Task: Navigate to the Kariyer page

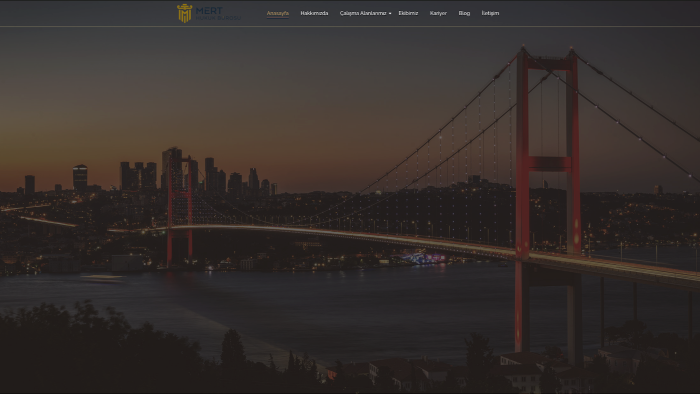Action: (x=438, y=13)
